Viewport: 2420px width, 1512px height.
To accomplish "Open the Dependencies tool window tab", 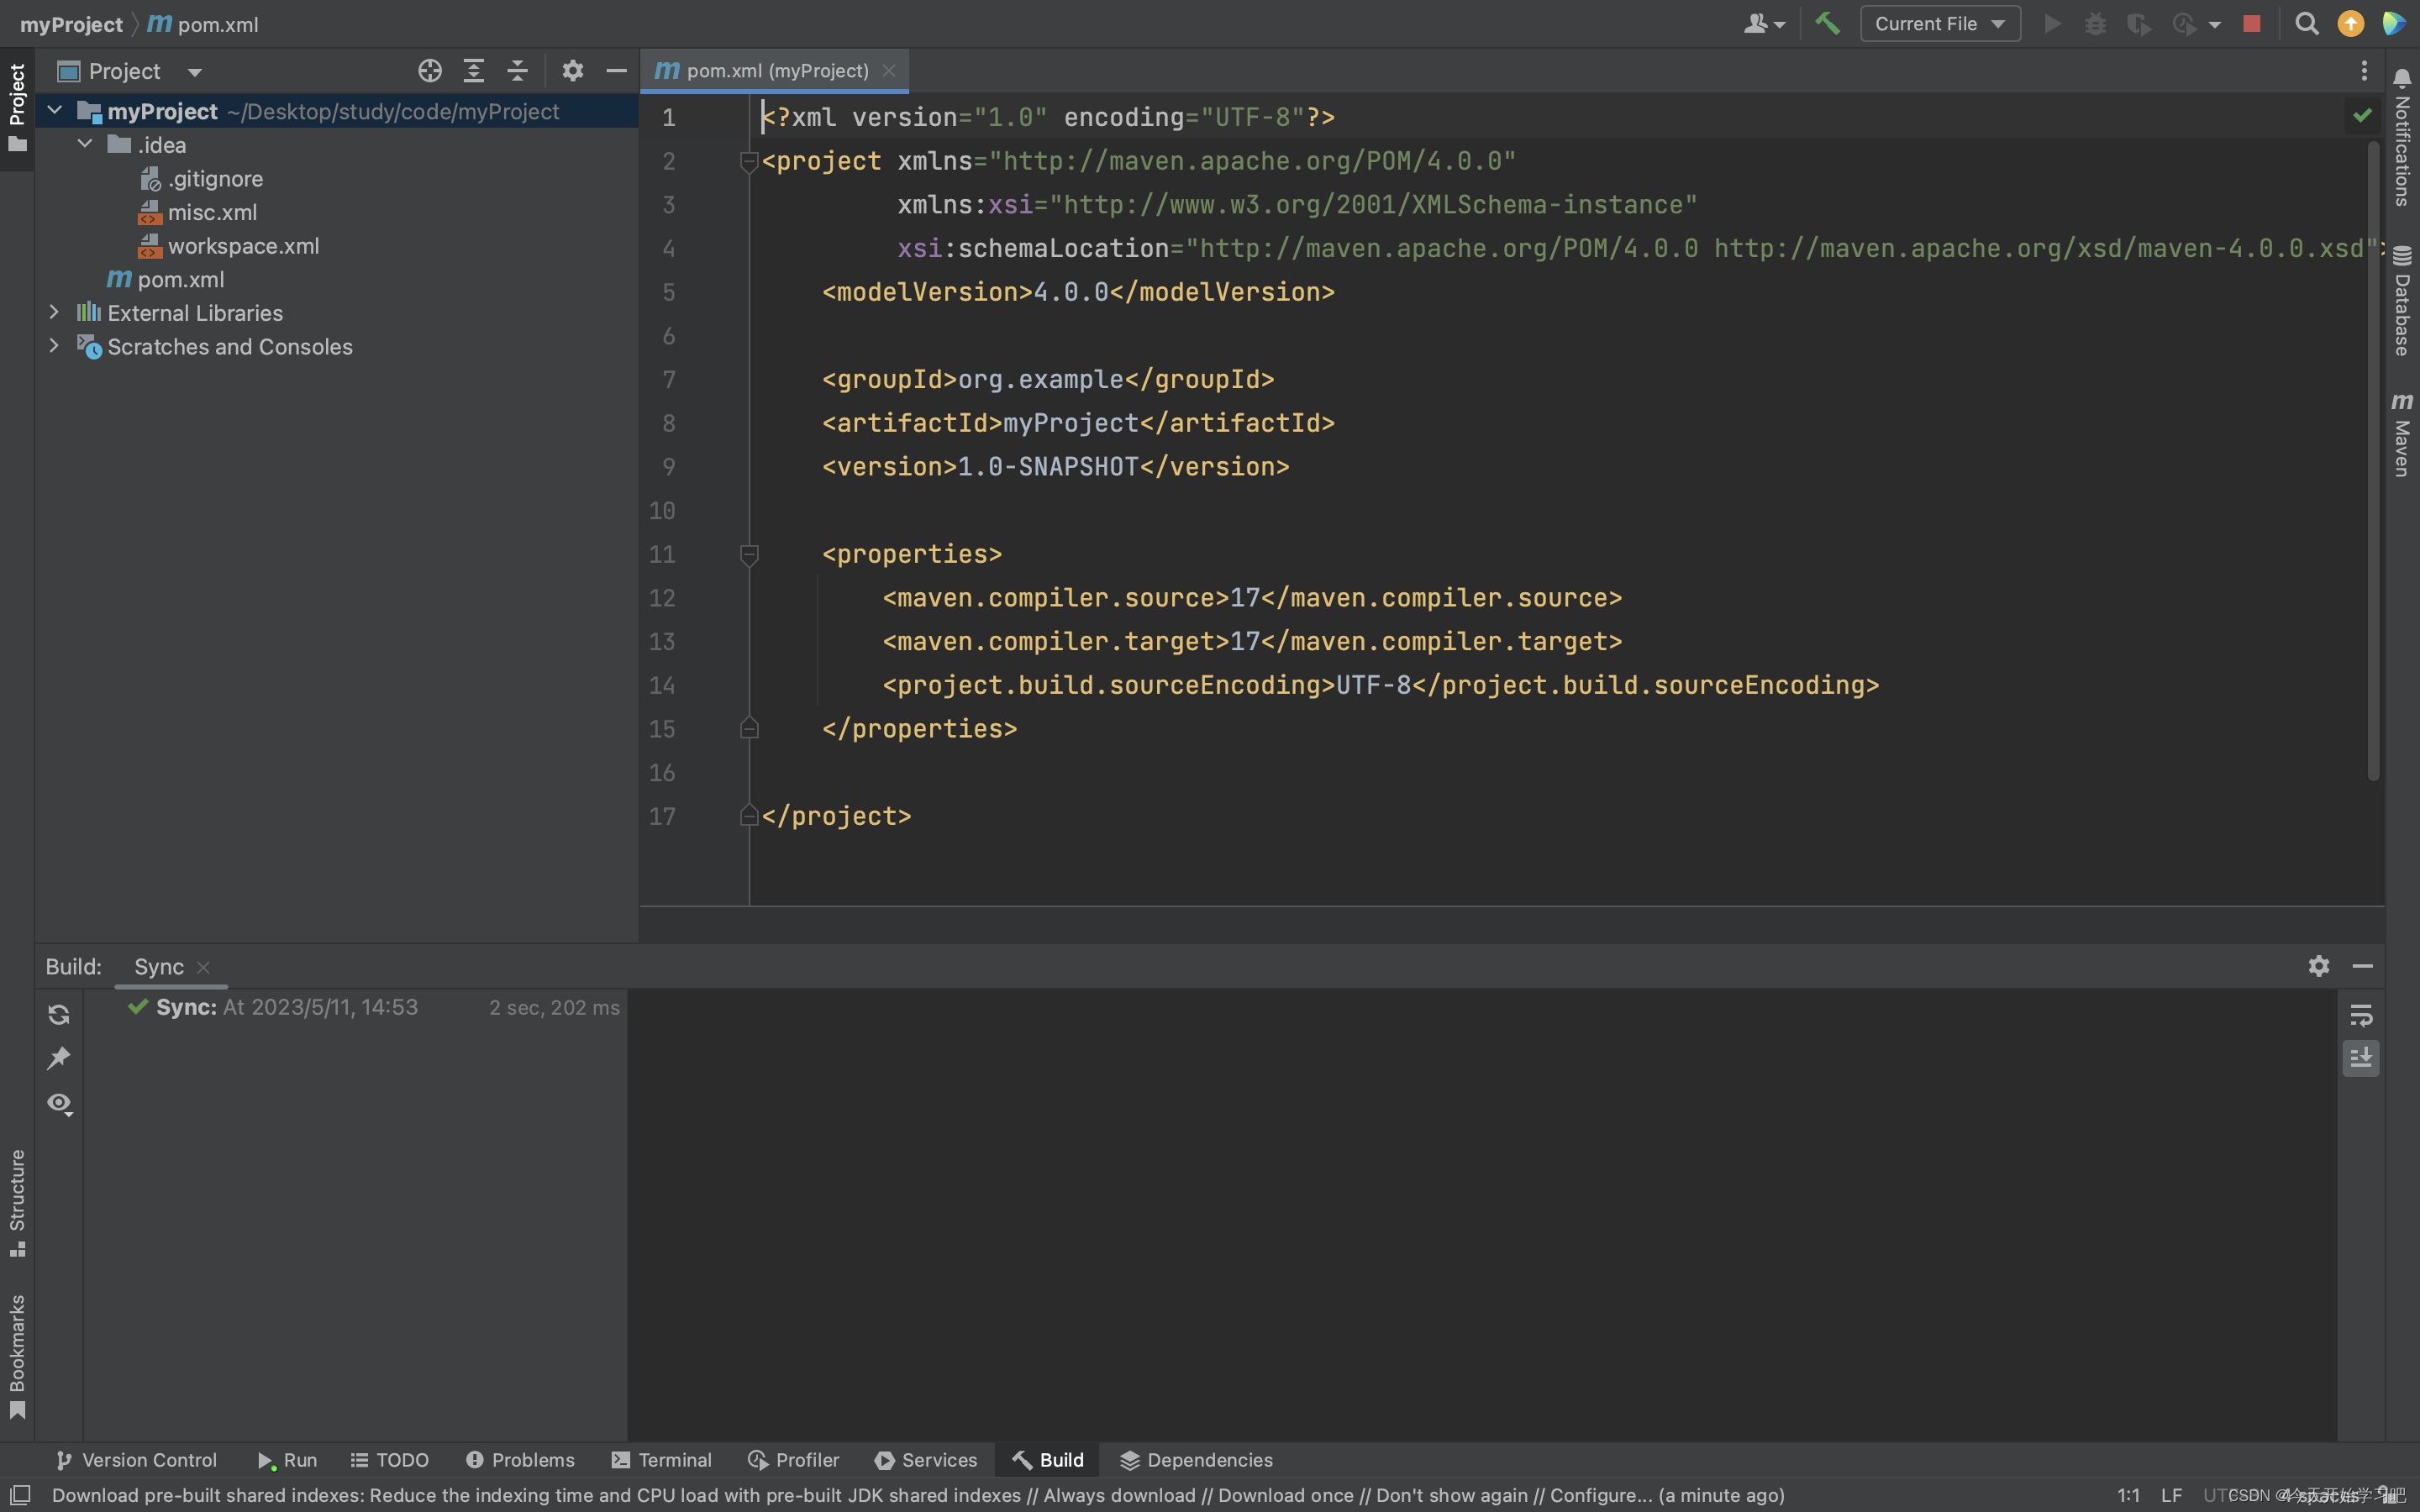I will [x=1196, y=1460].
